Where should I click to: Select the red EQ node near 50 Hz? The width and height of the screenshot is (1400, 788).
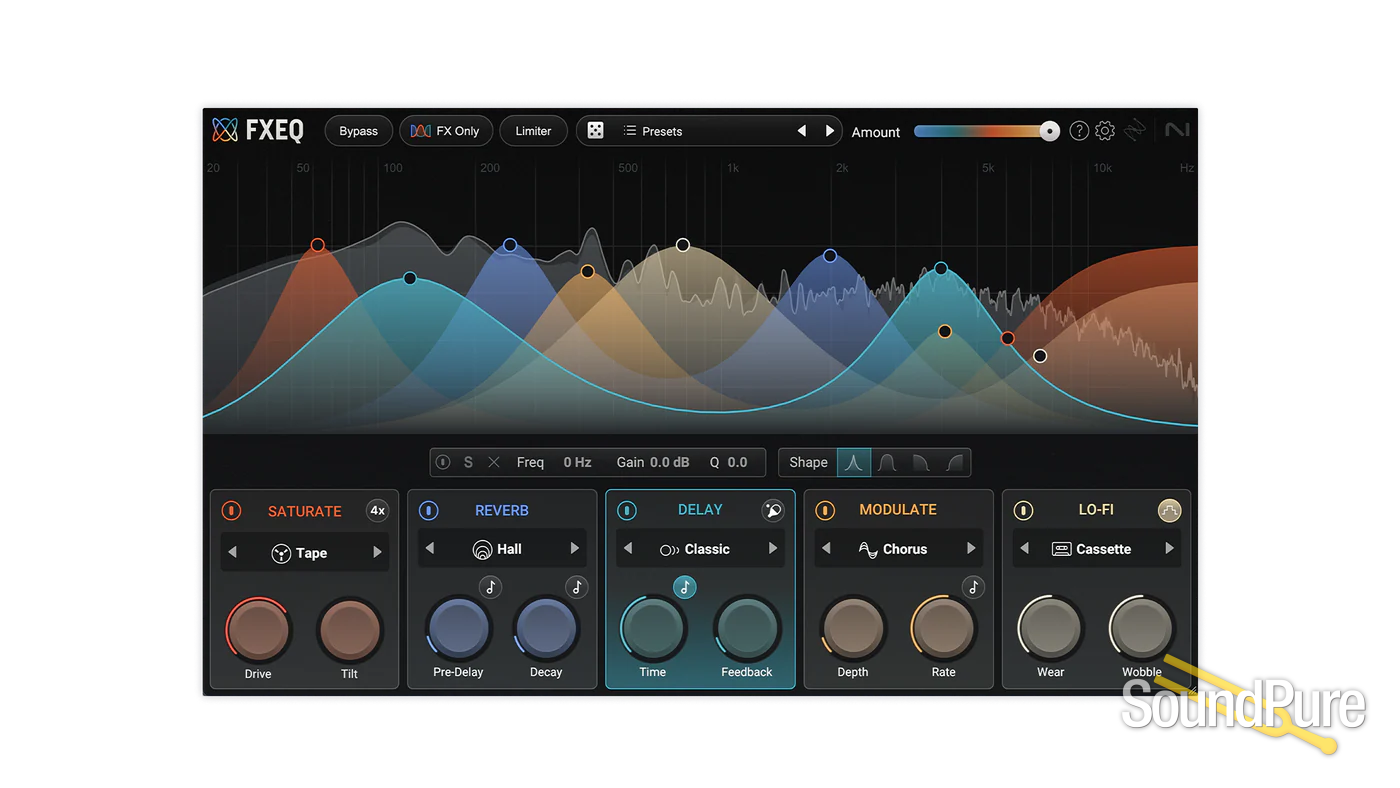pos(318,245)
